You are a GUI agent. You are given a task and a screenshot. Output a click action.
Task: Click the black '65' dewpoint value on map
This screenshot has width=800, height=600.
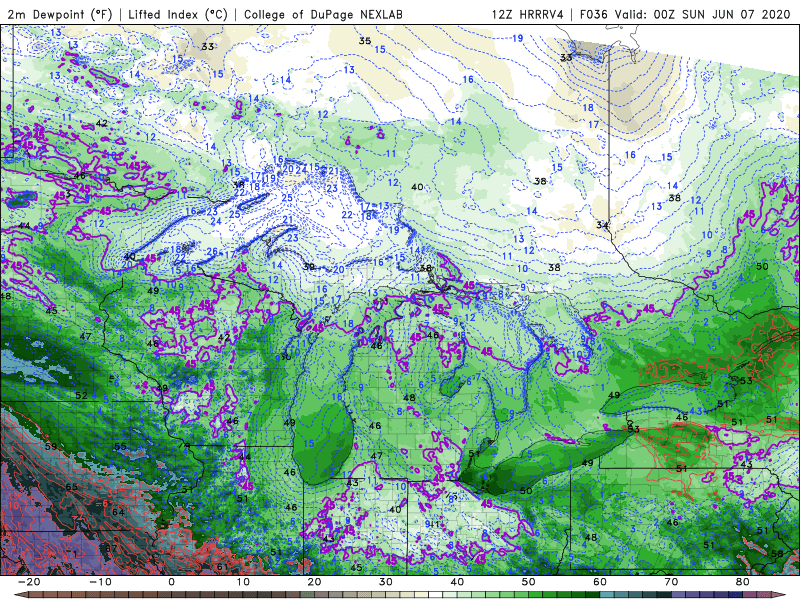[x=71, y=487]
